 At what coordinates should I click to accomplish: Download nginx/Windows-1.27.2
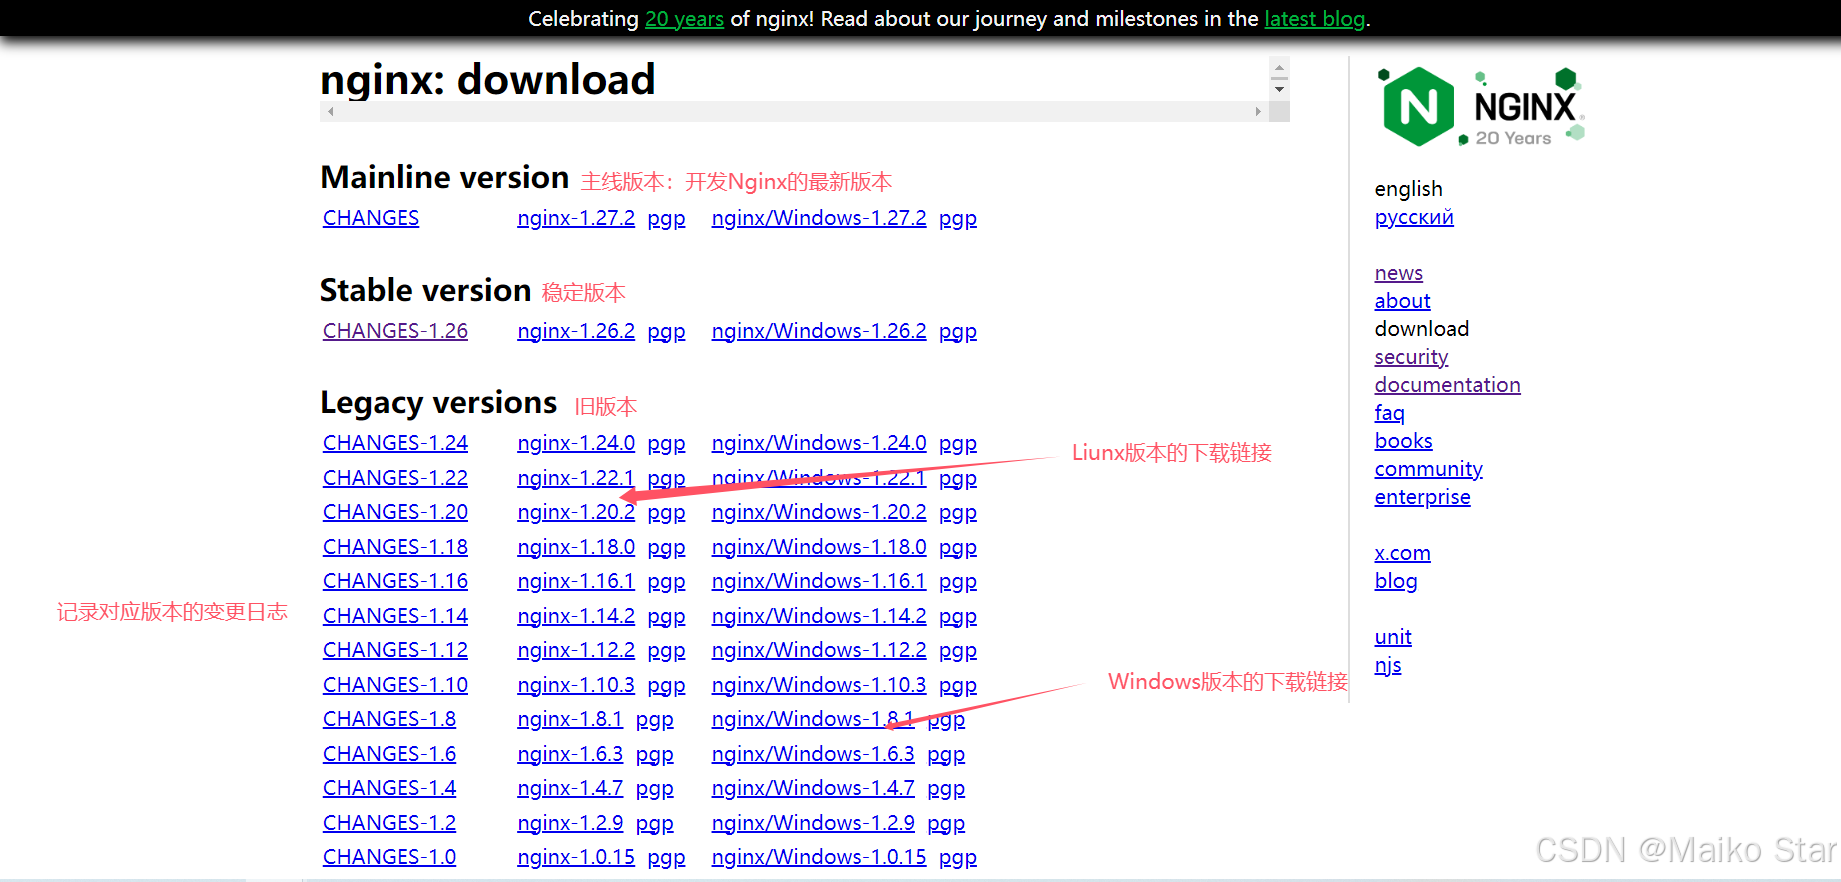(x=819, y=218)
